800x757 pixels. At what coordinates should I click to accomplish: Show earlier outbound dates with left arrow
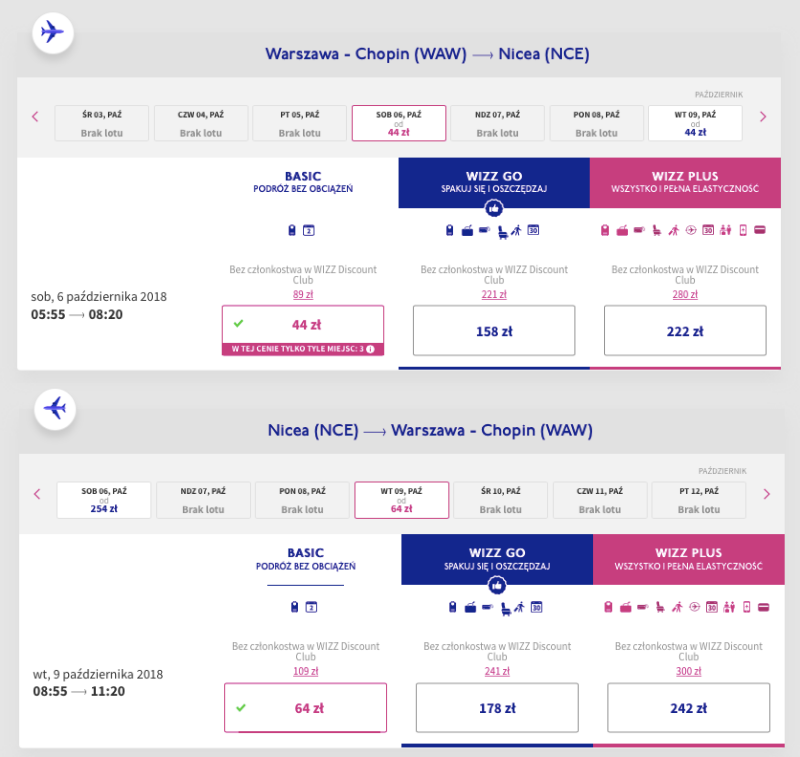pos(35,117)
